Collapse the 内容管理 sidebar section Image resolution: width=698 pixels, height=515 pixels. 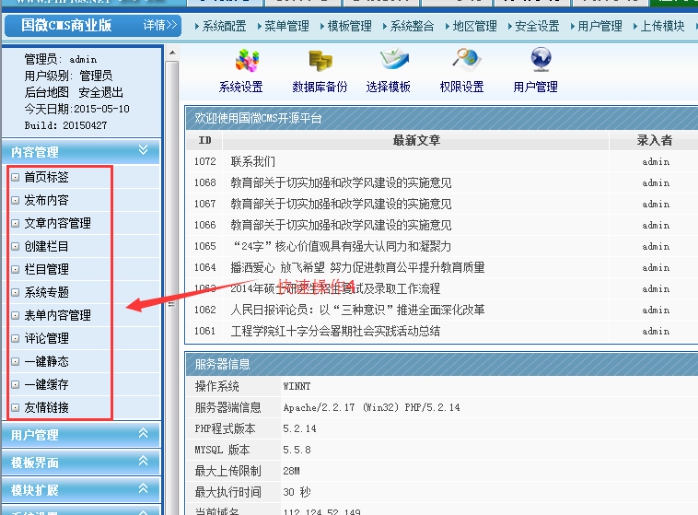143,151
